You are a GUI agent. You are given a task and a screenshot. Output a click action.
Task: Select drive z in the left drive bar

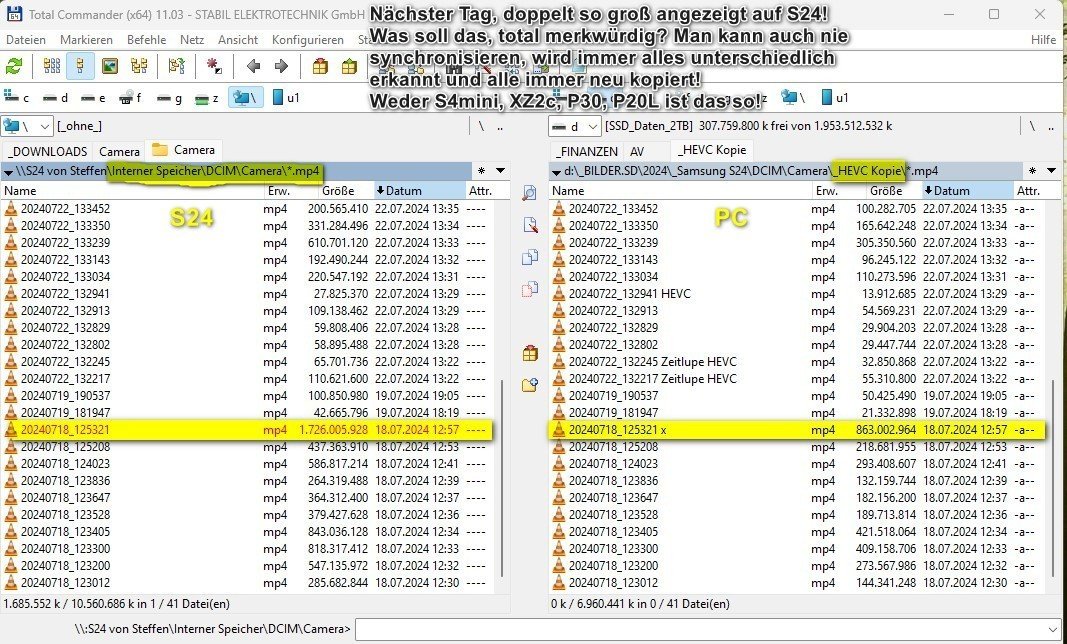click(x=208, y=98)
